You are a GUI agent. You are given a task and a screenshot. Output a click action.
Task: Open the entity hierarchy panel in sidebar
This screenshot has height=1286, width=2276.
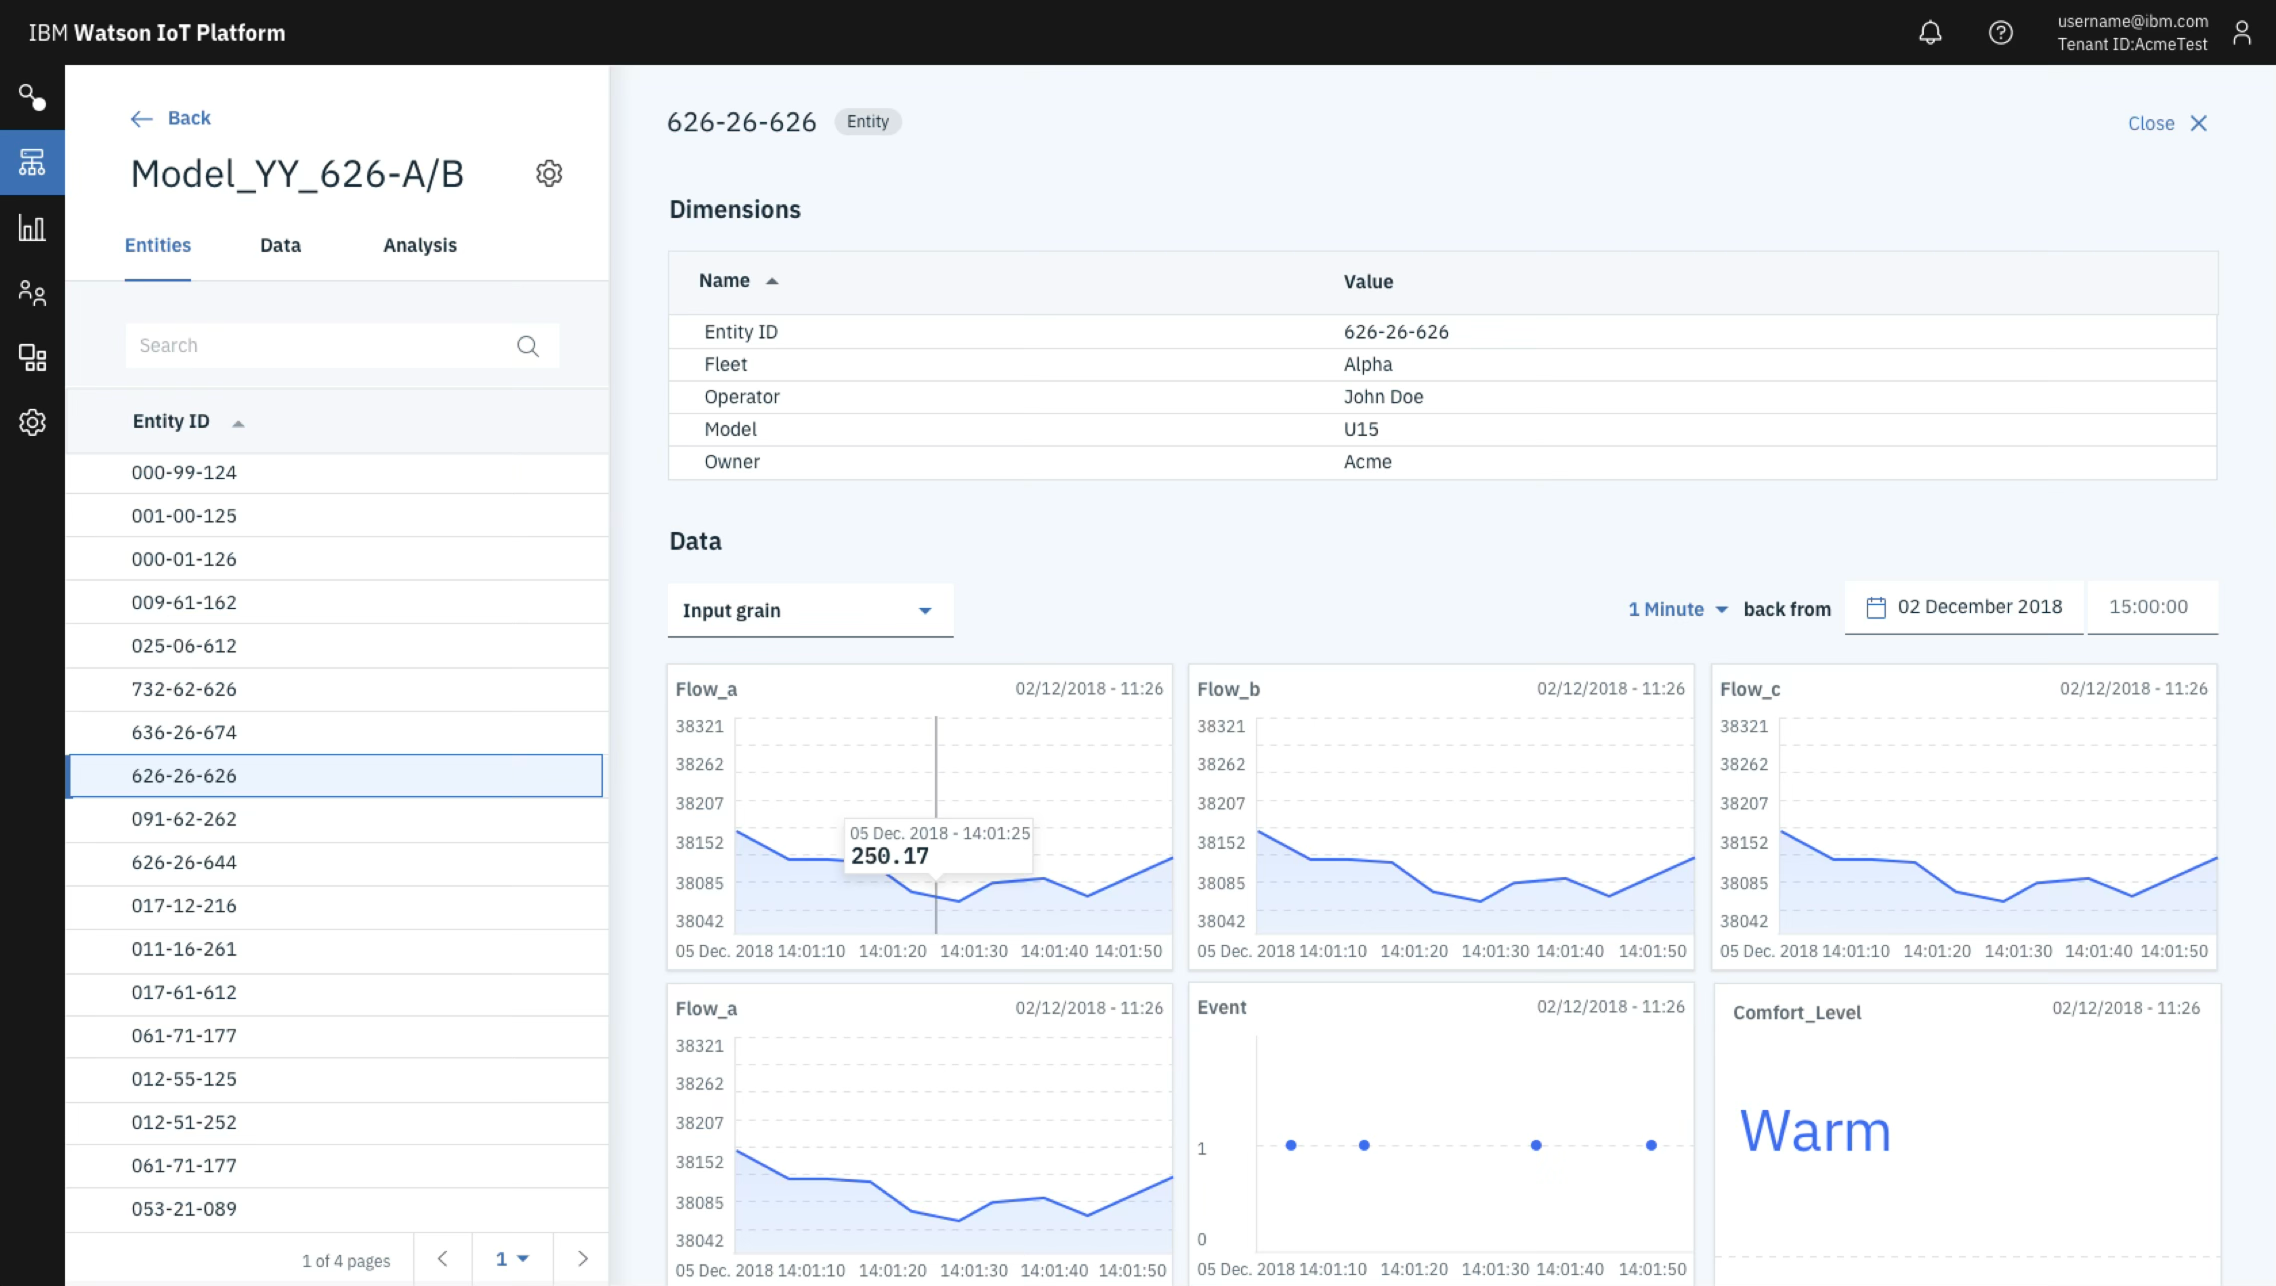(x=33, y=161)
